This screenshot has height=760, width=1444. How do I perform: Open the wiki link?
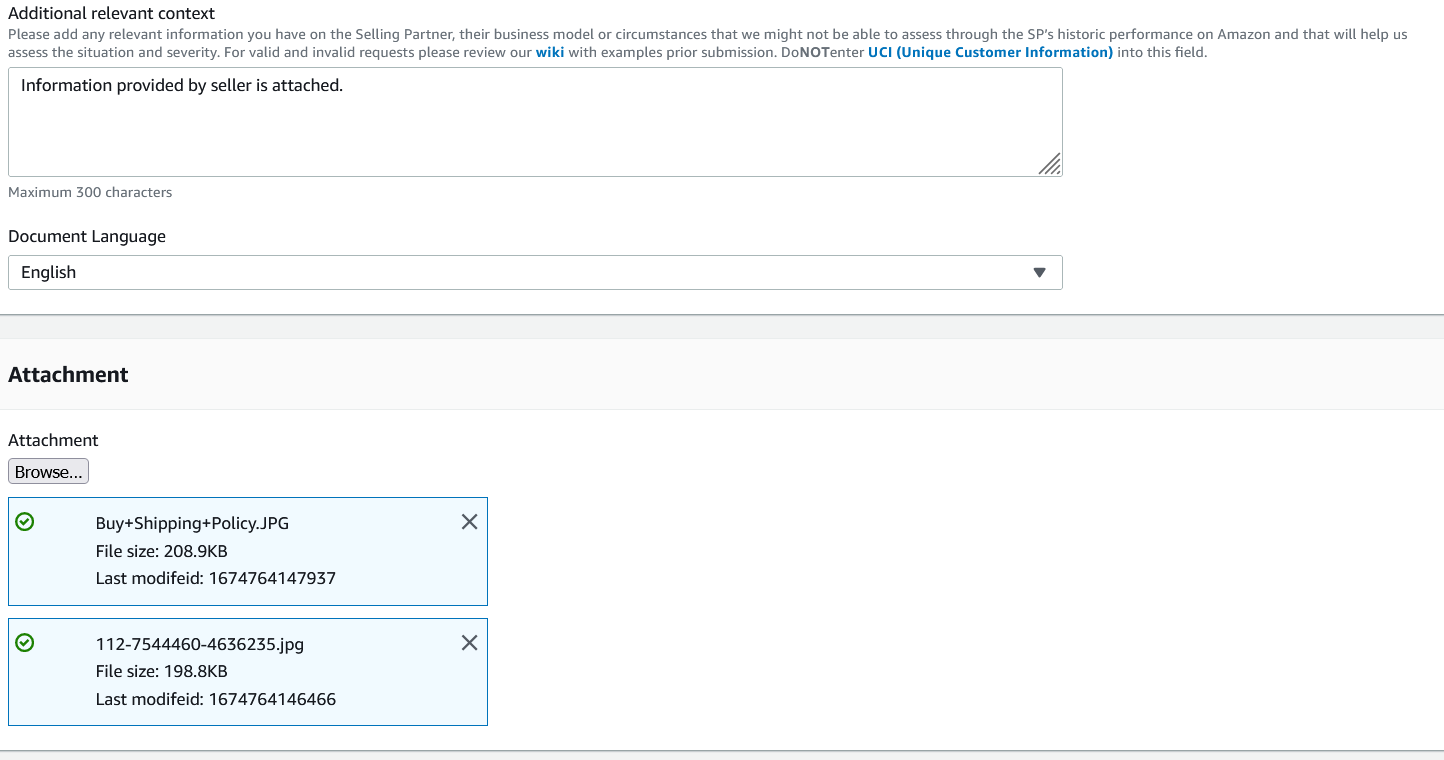550,52
